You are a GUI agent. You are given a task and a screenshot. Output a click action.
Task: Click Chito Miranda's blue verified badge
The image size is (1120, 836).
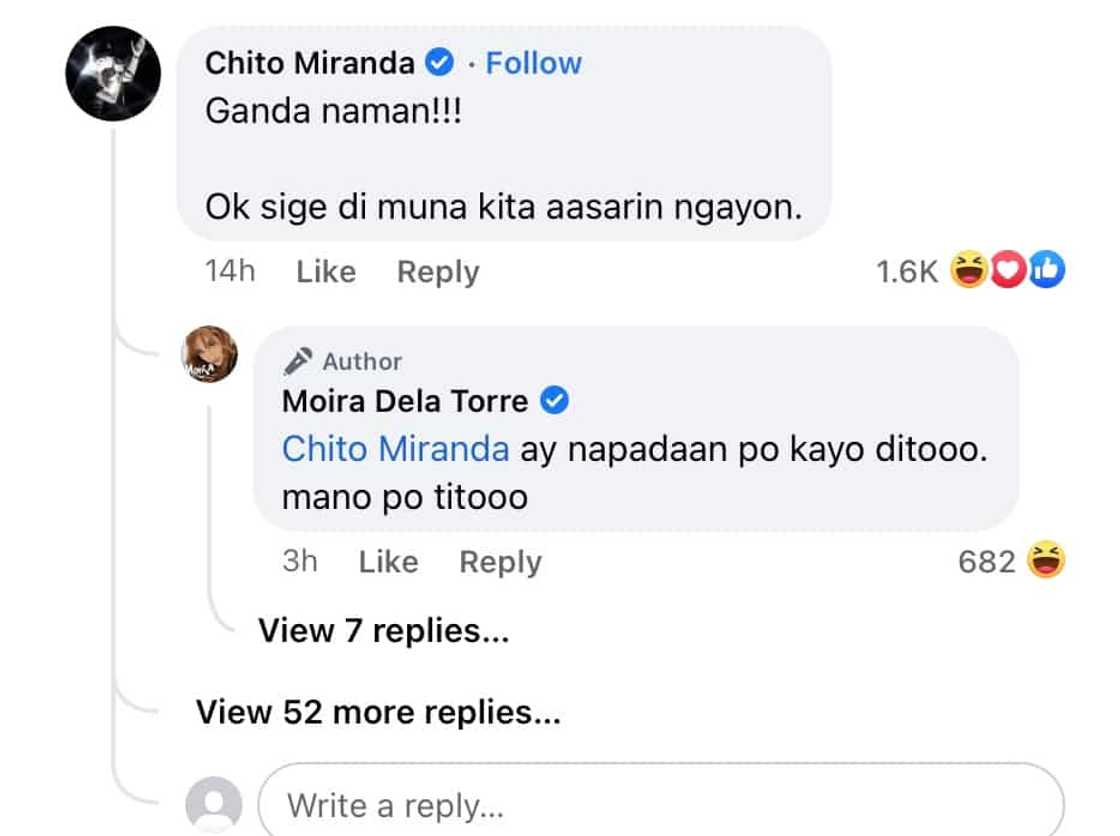(438, 63)
